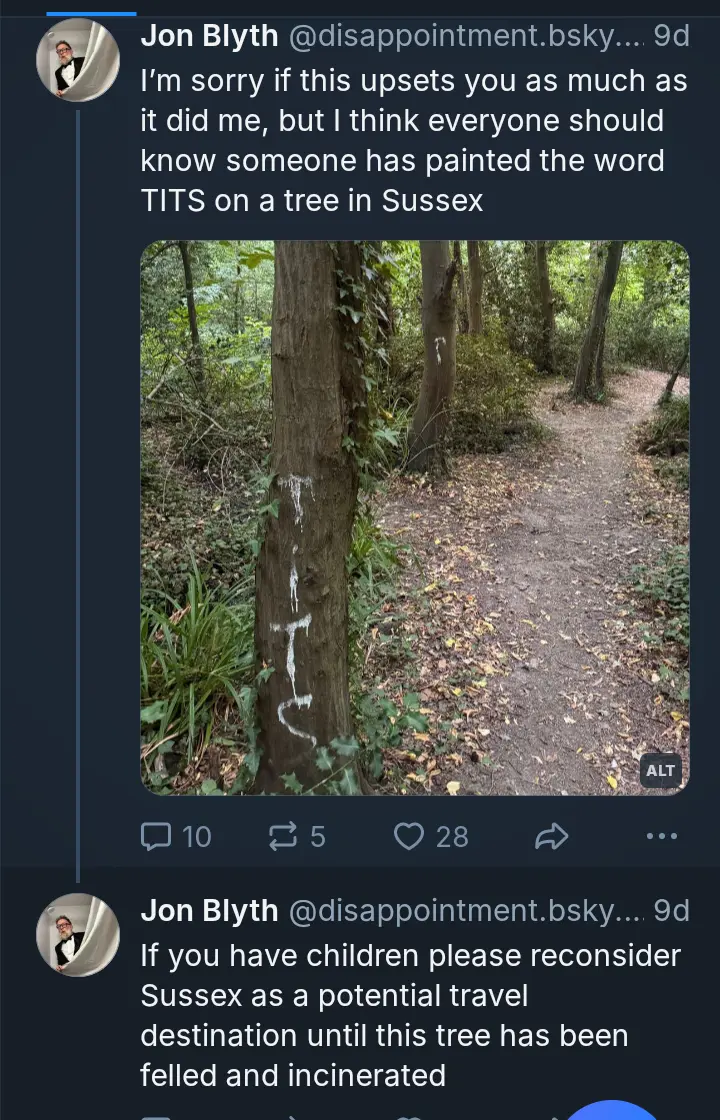Open @disappointment.bsky handle on first post
This screenshot has width=720, height=1120.
[x=465, y=35]
